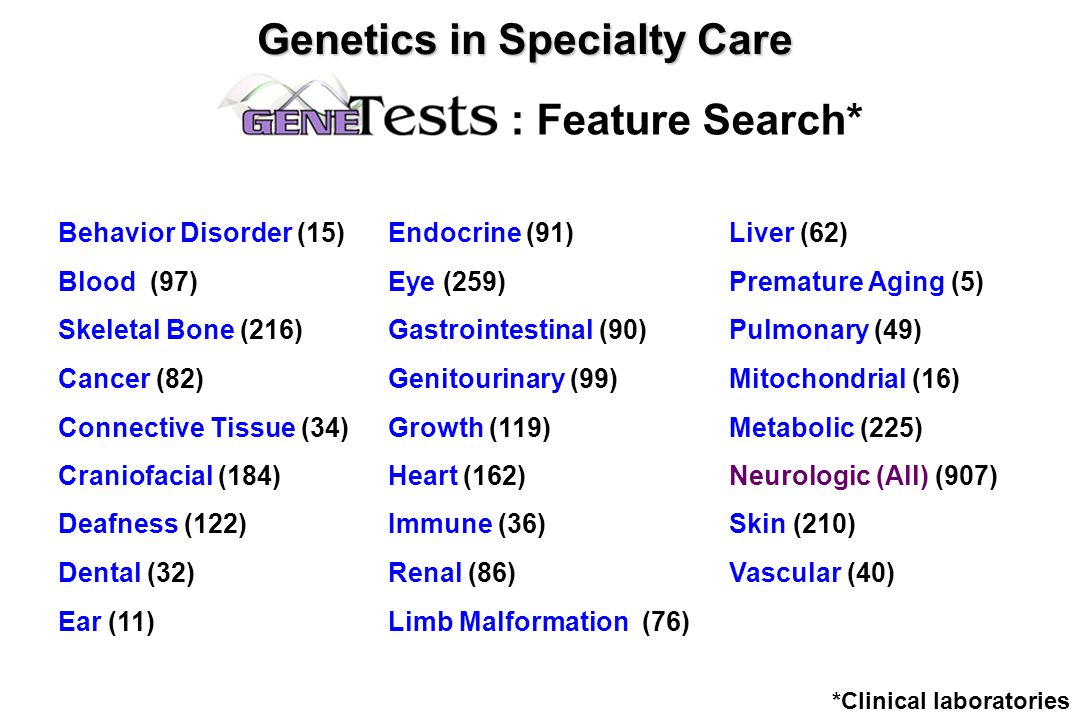
Task: Open the Genitourinary link
Action: [477, 379]
